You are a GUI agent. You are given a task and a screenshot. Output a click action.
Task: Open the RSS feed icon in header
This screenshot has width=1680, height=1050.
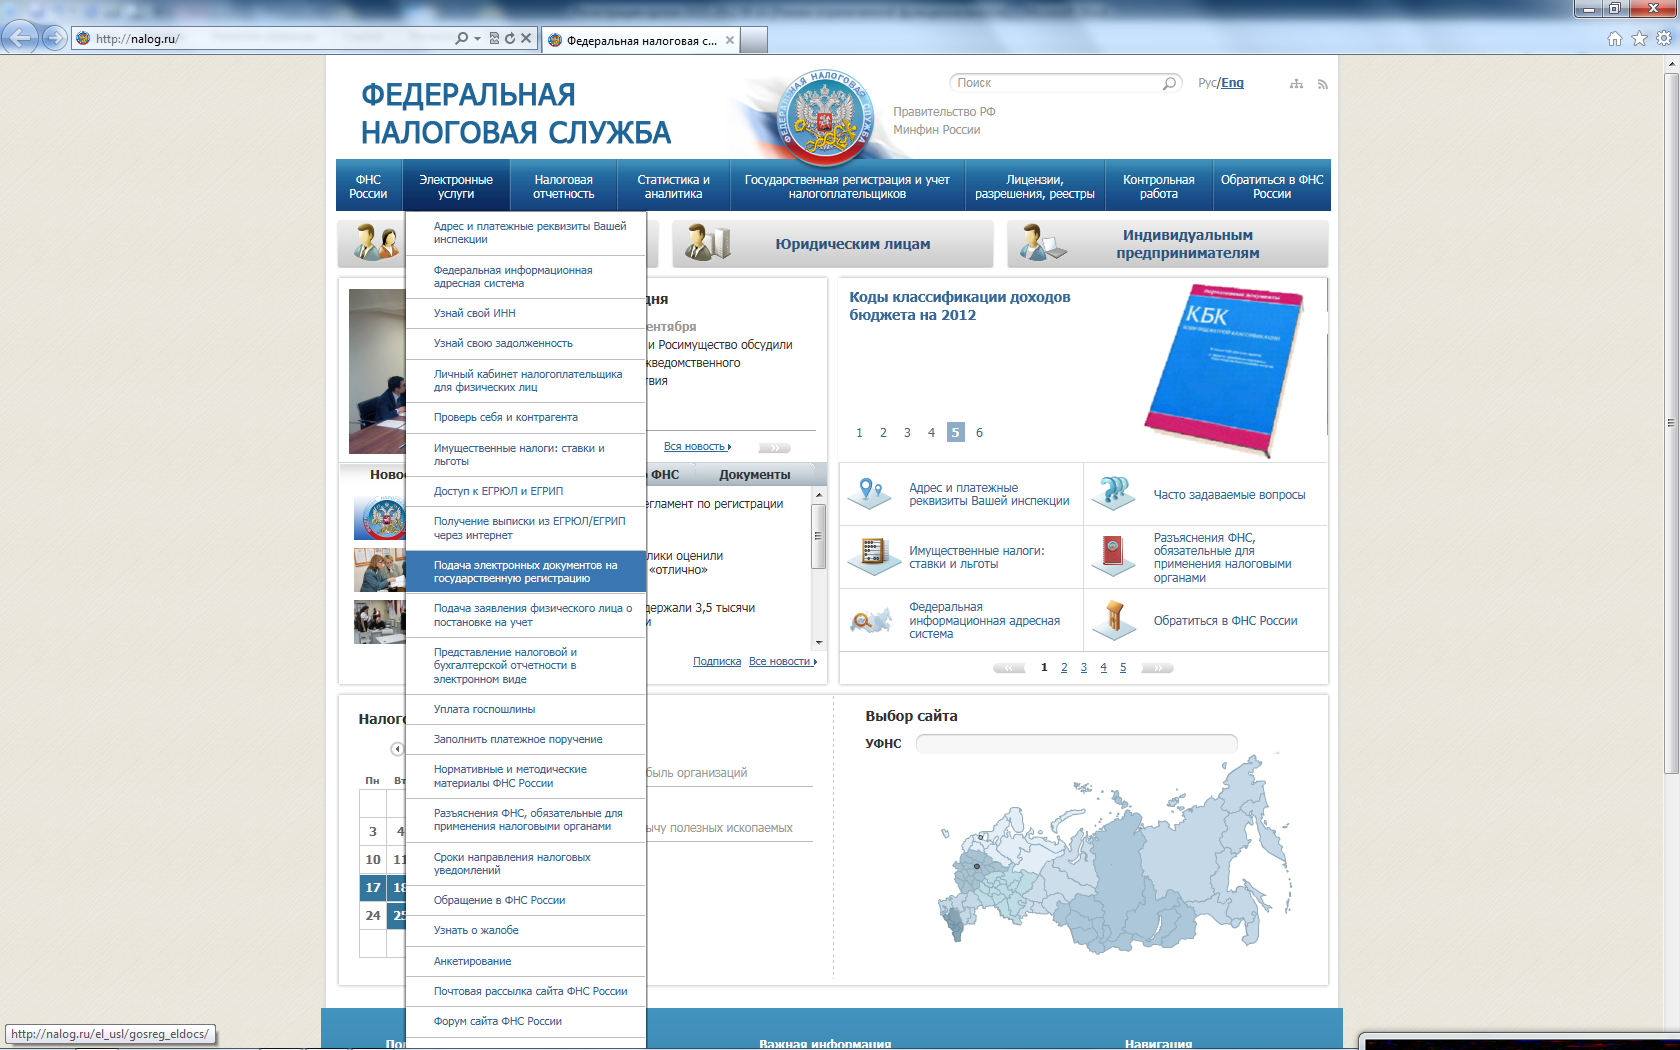coord(1322,84)
